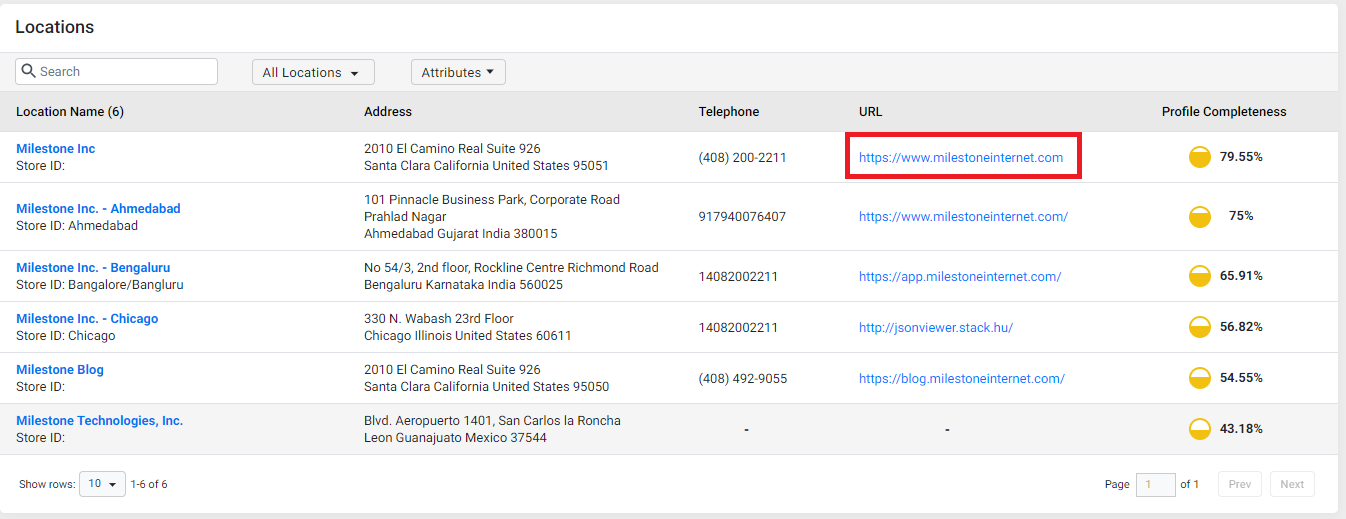Screen dimensions: 1346x519
Task: Click the Store ID: Ahmedabad text
Action: 77,226
